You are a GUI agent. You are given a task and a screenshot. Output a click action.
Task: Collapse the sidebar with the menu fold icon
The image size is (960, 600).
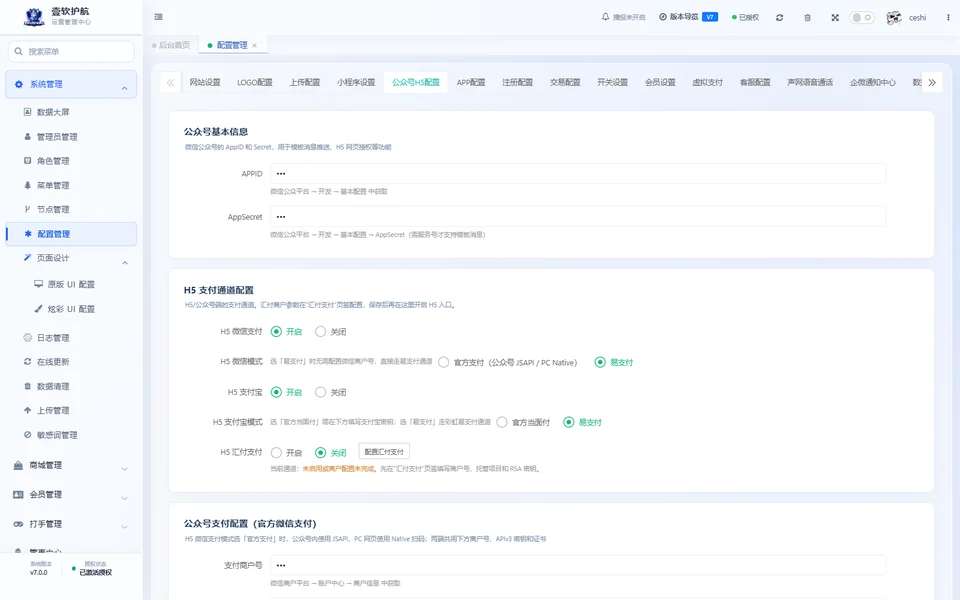159,17
